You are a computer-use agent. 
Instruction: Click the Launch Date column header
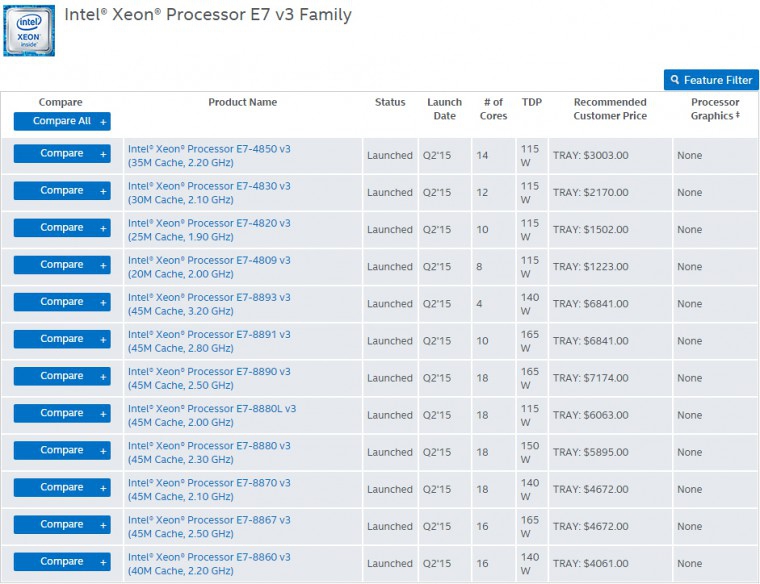pyautogui.click(x=444, y=109)
